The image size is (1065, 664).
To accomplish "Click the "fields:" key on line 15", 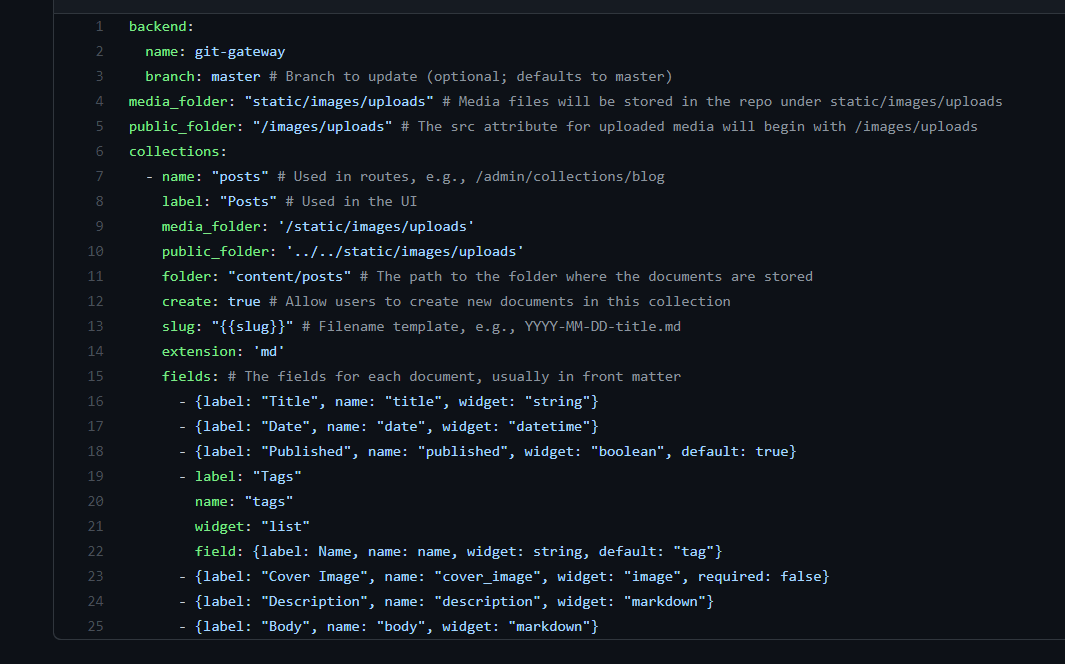I will click(188, 376).
